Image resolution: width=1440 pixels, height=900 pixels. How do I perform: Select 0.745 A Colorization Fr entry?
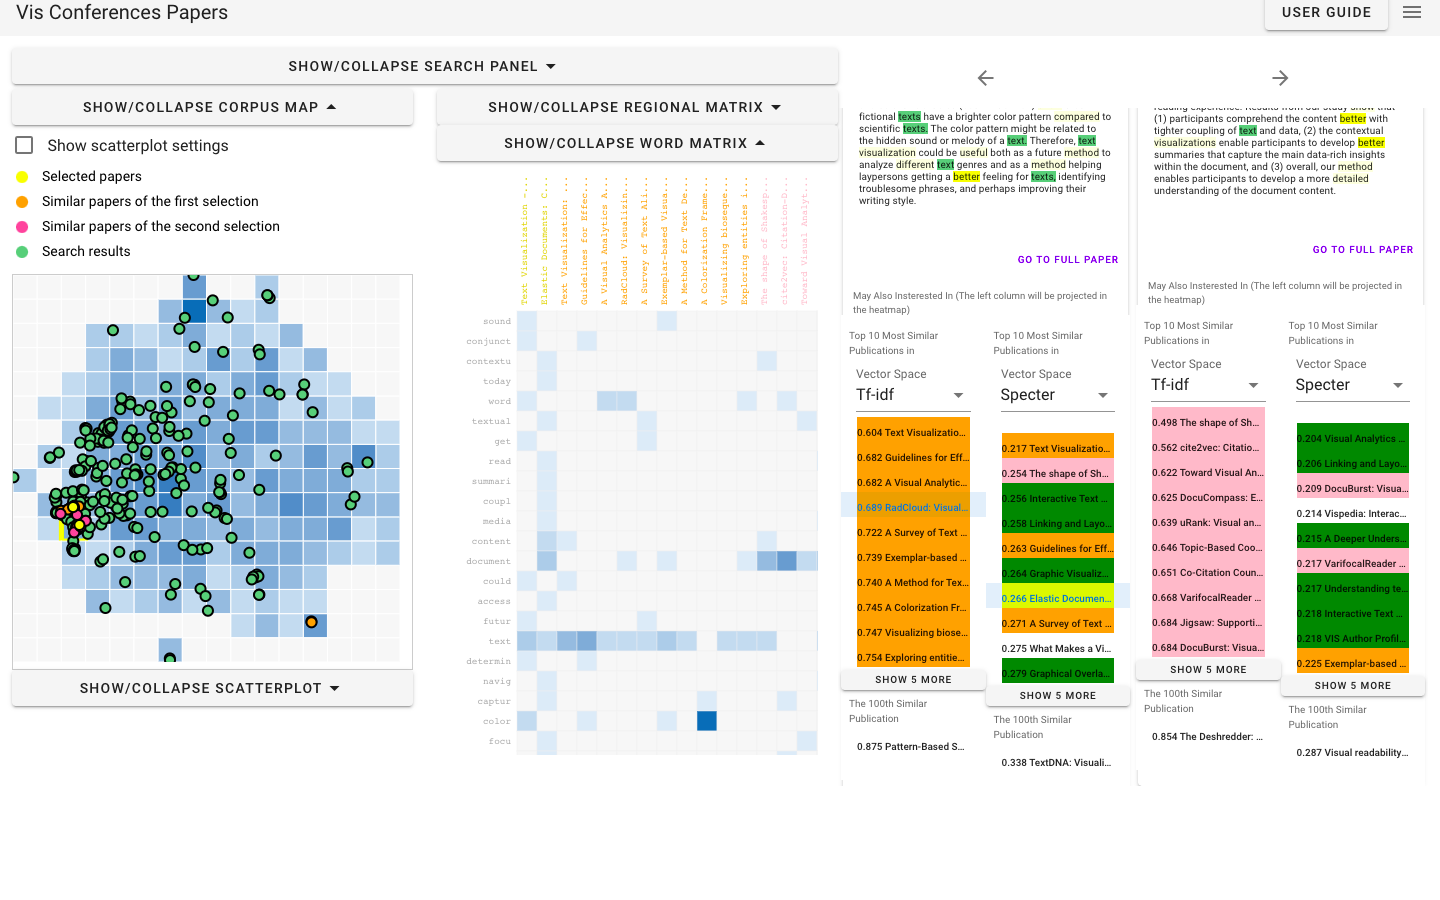pos(913,608)
